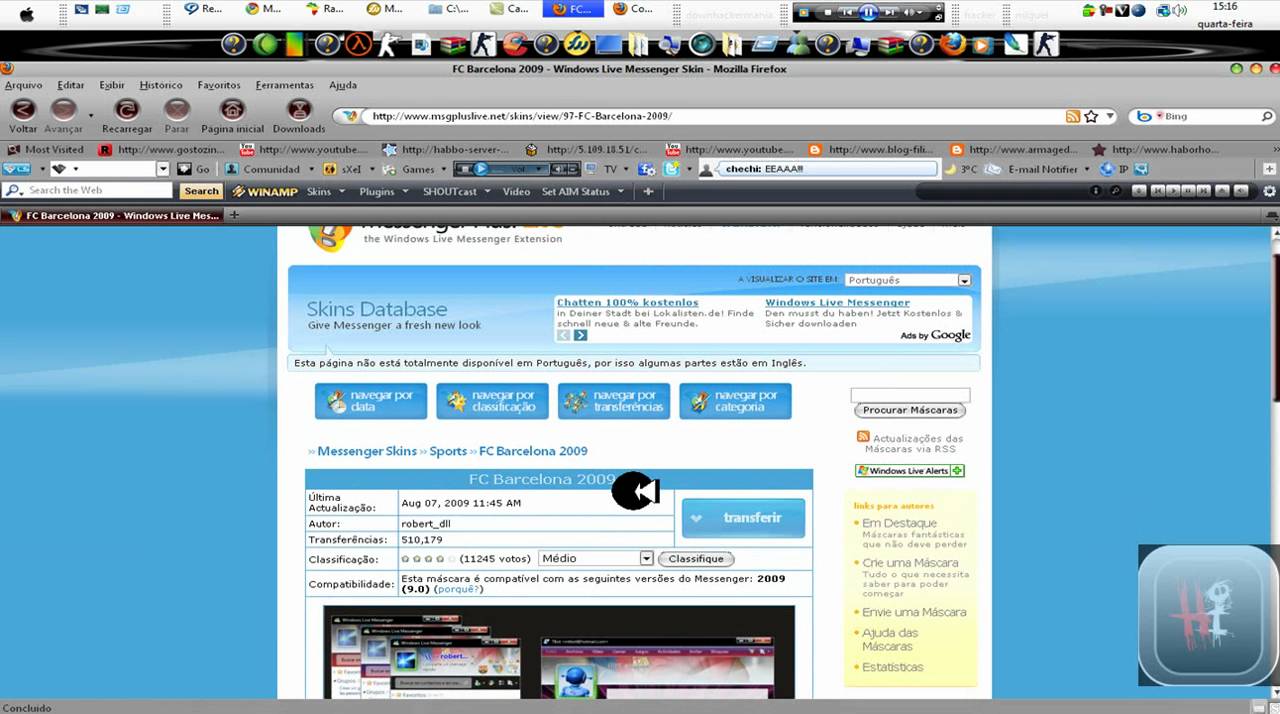Click the navegar por categoria icon button
1280x714 pixels.
coord(735,401)
